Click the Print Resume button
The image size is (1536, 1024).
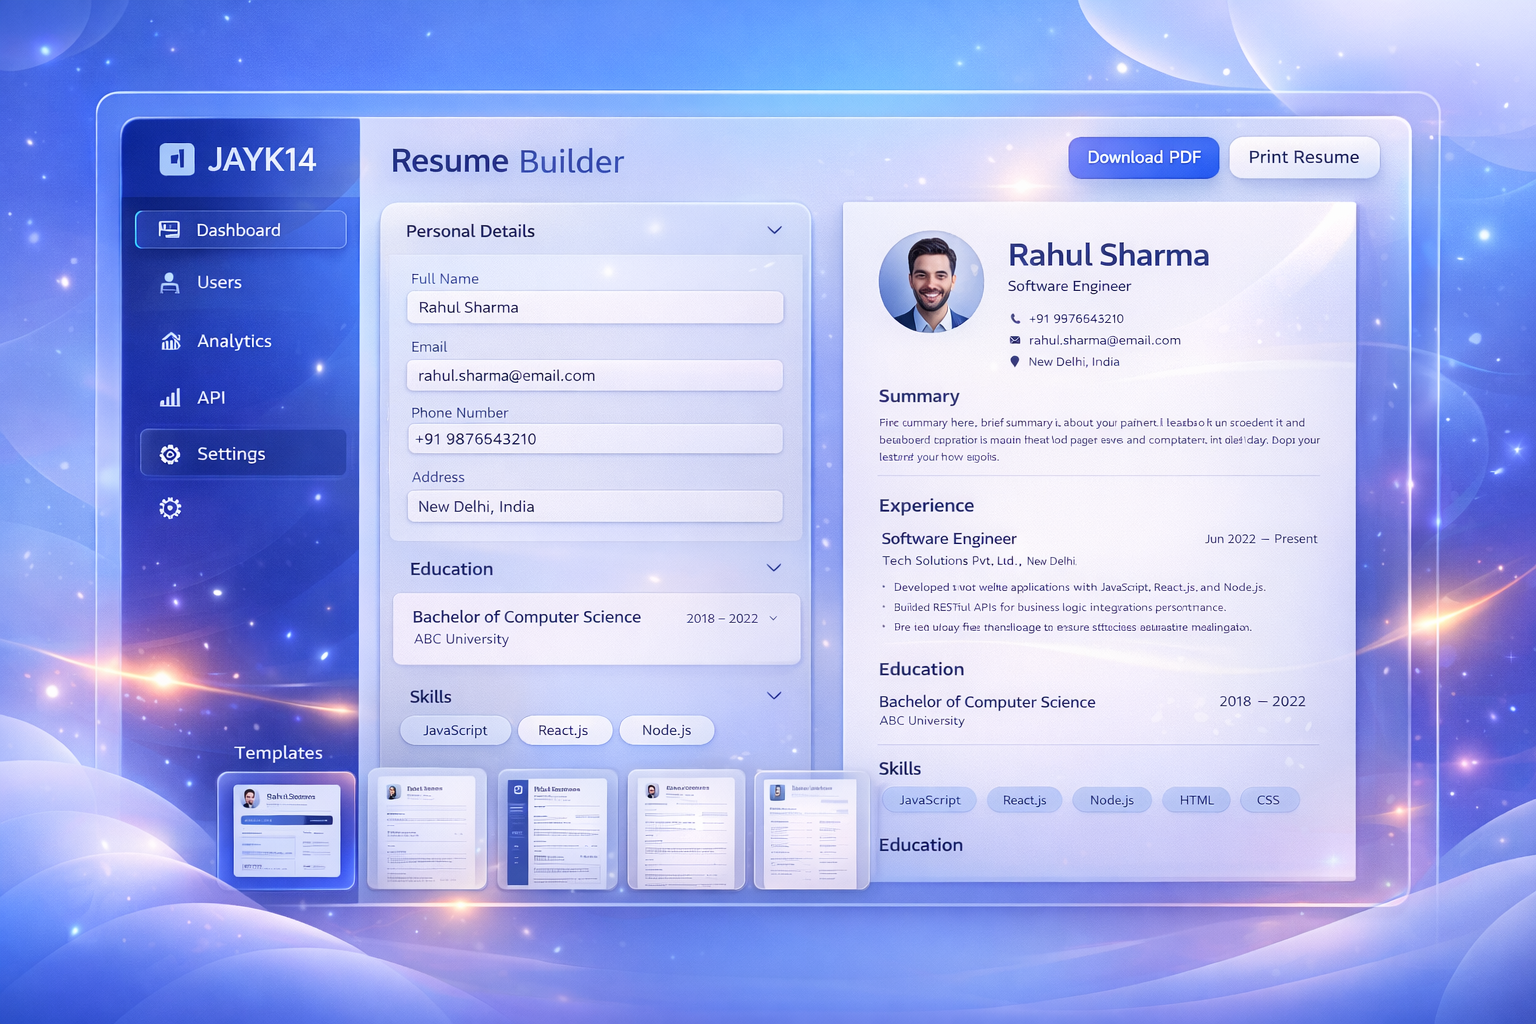coord(1304,157)
